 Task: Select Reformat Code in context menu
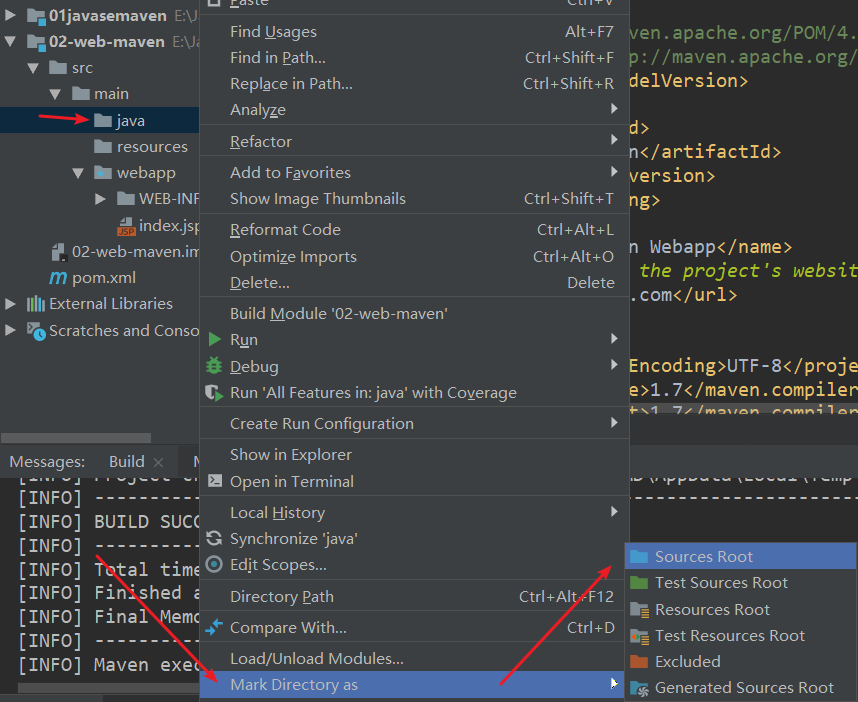click(x=285, y=230)
